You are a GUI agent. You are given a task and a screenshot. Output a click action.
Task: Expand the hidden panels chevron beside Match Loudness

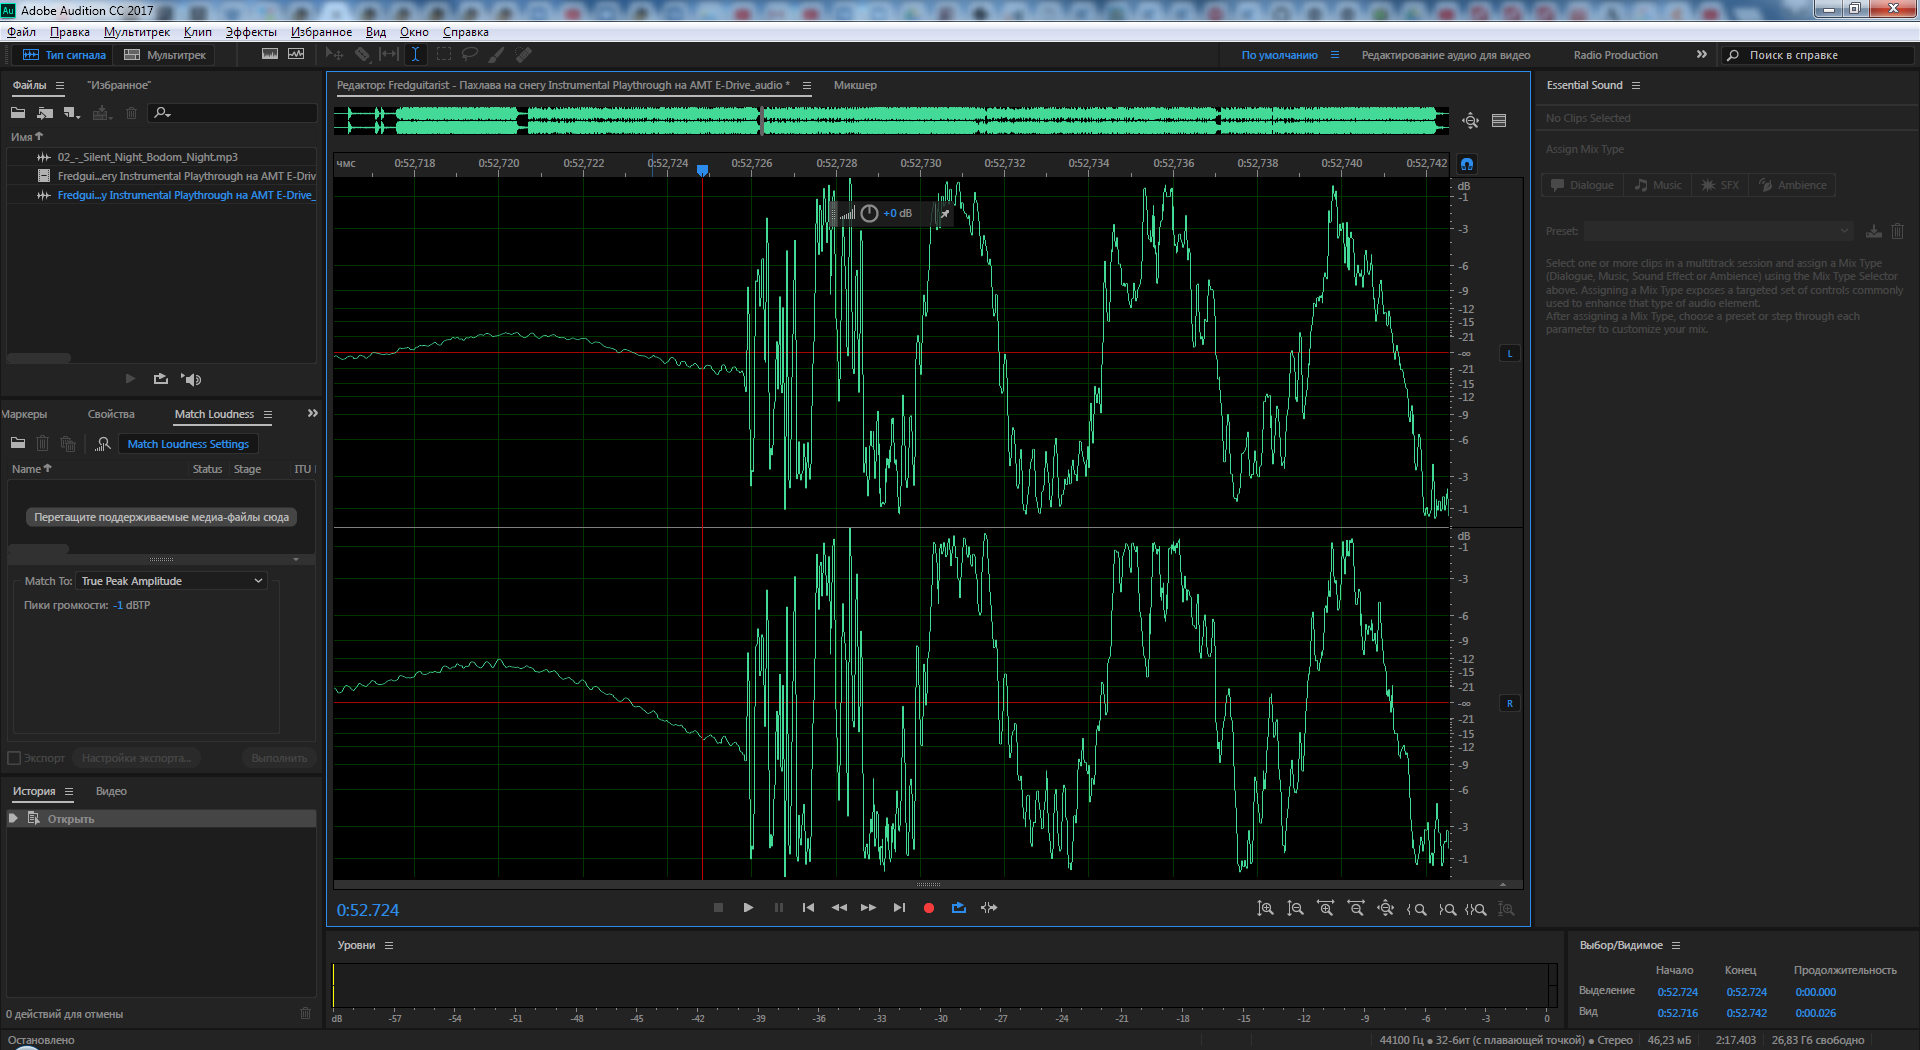click(x=313, y=413)
